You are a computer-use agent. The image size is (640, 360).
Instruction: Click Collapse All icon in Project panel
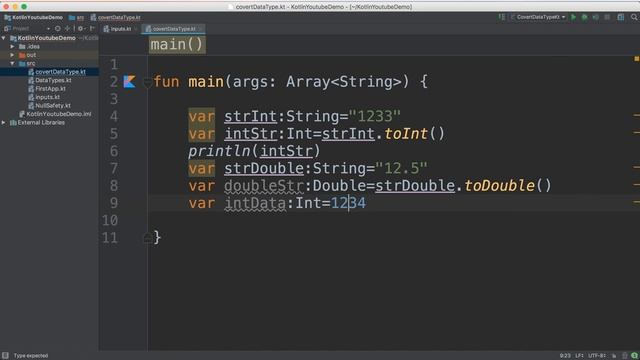(67, 29)
